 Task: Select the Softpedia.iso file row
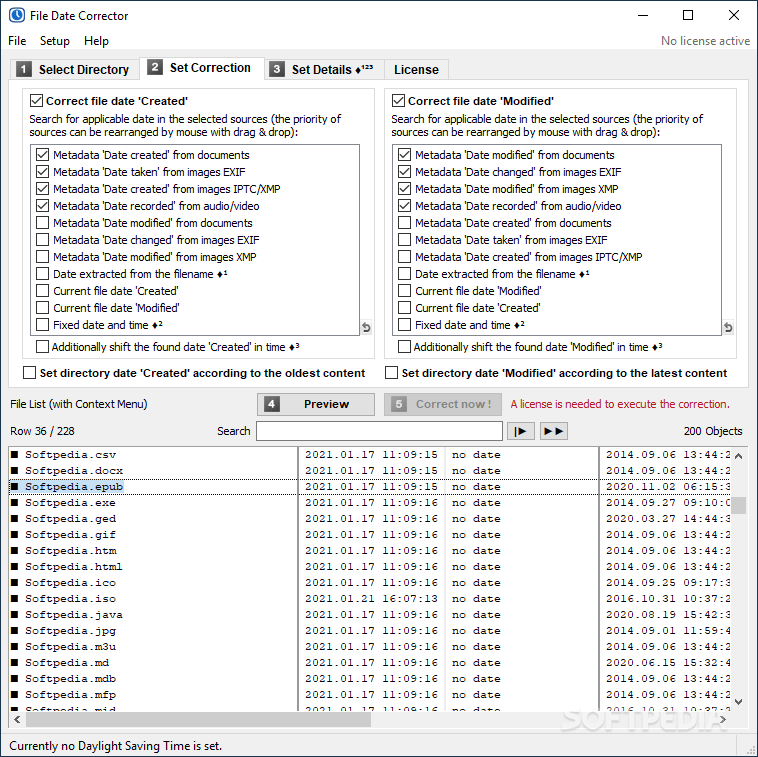[x=370, y=598]
